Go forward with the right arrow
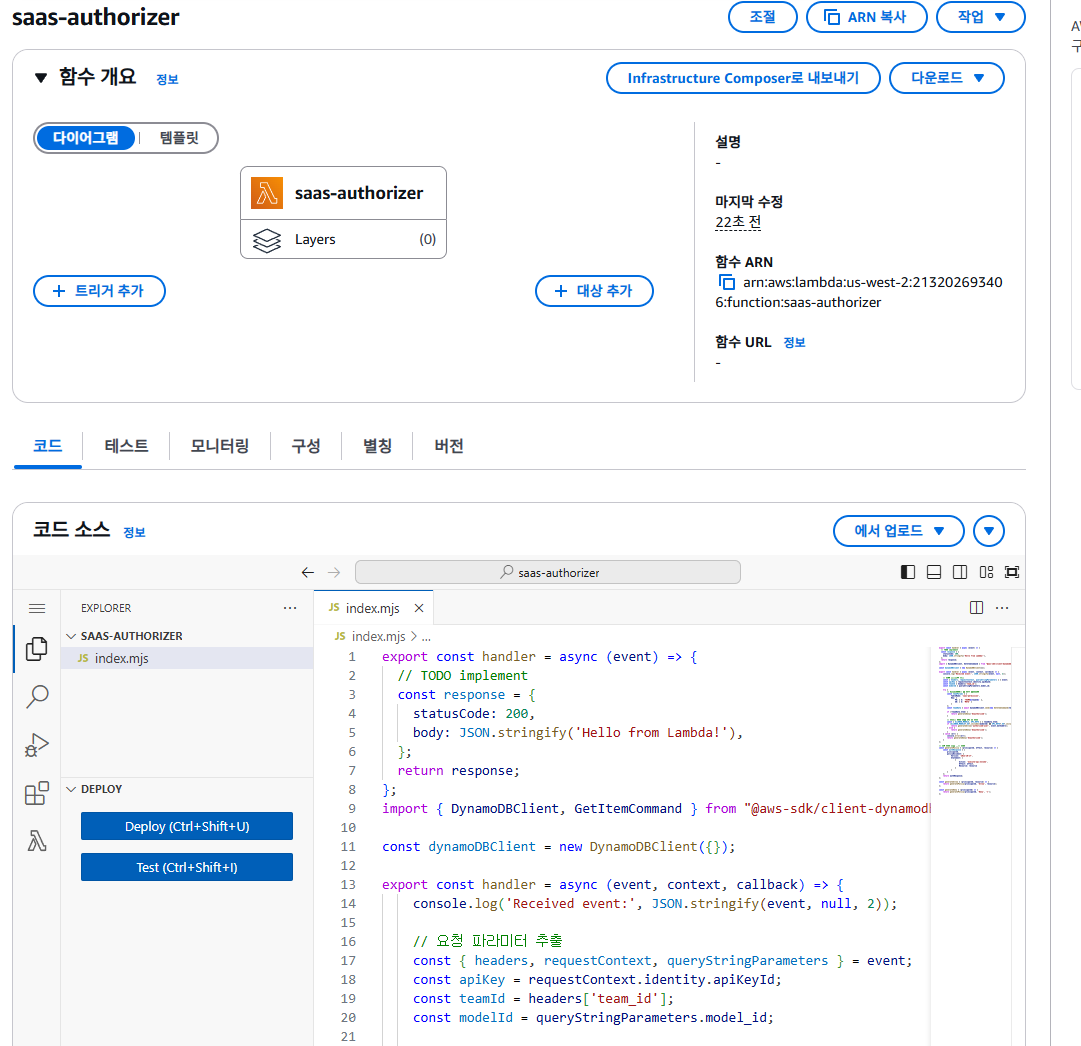 pos(334,572)
